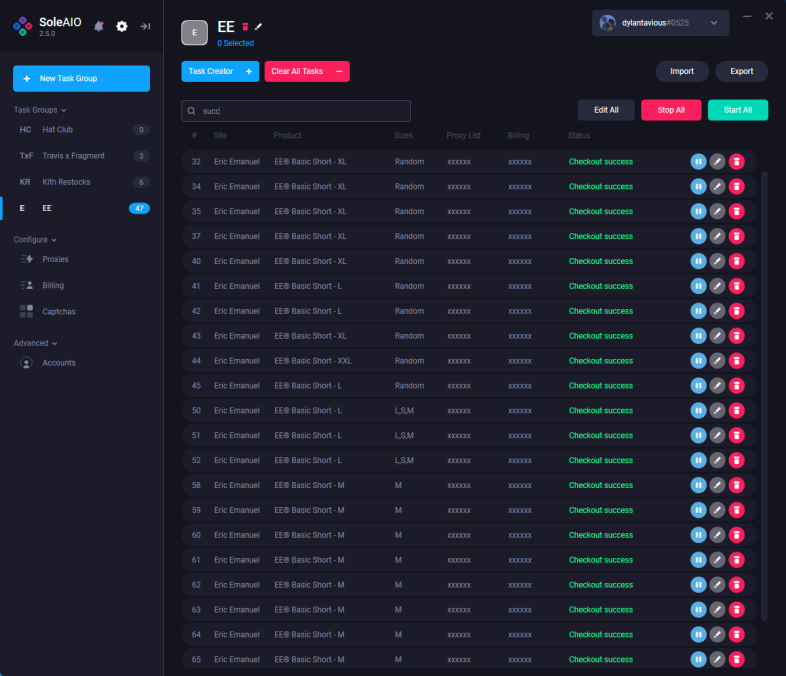Screen dimensions: 786x676
Task: Delete task 62
Action: tap(736, 585)
